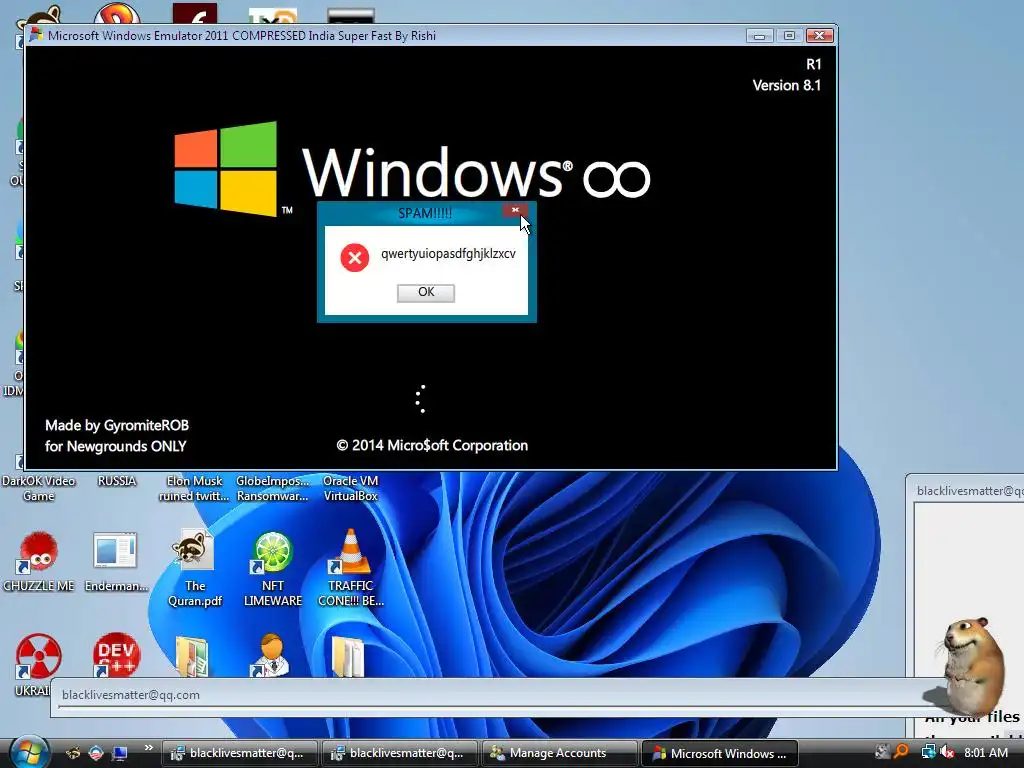1024x768 pixels.
Task: Click the raccoon quick launch icon
Action: 73,753
